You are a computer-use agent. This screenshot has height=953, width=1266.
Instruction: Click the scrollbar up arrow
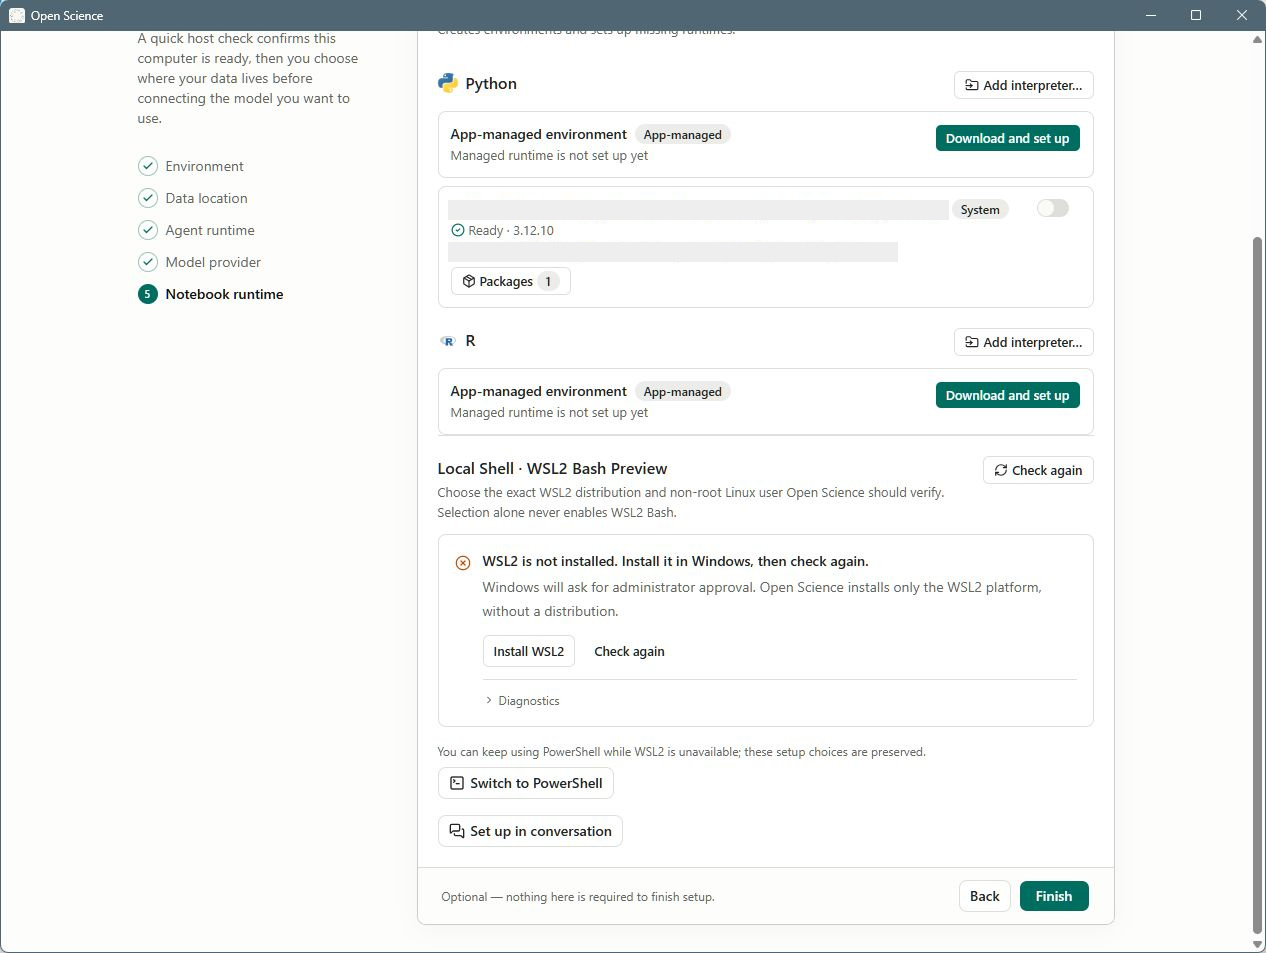1257,40
